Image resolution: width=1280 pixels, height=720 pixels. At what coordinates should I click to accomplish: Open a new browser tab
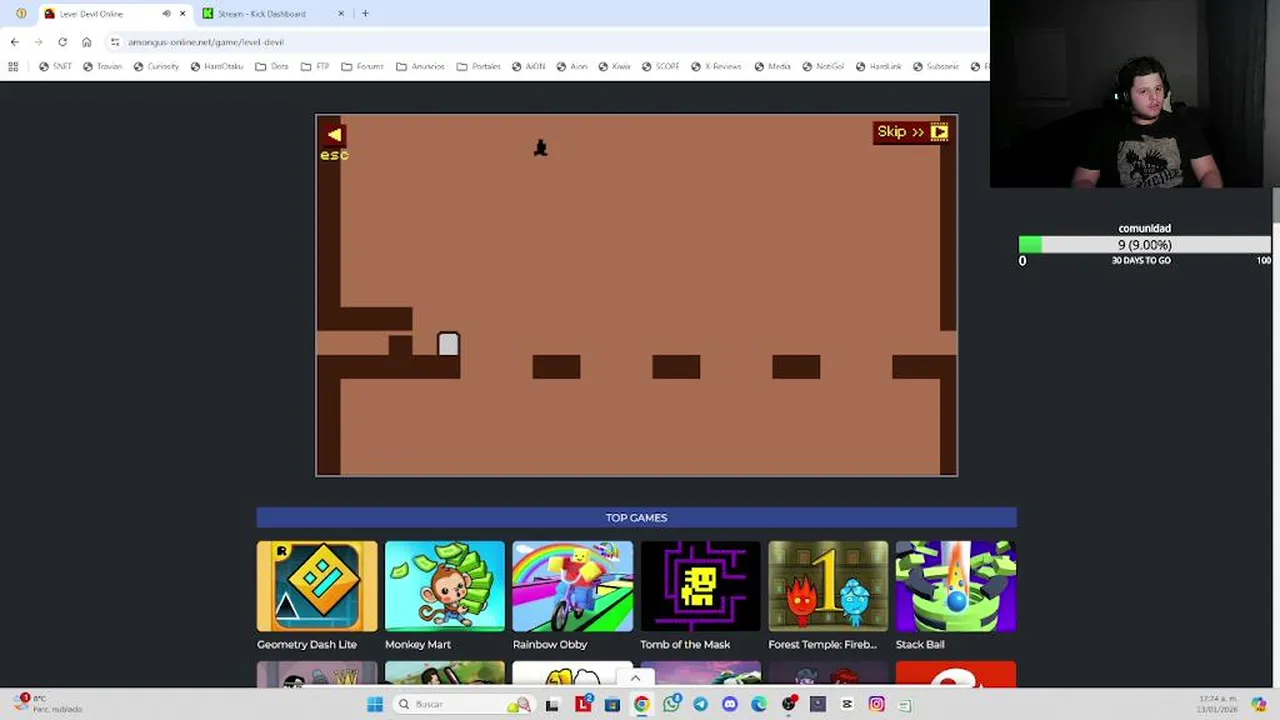coord(365,14)
